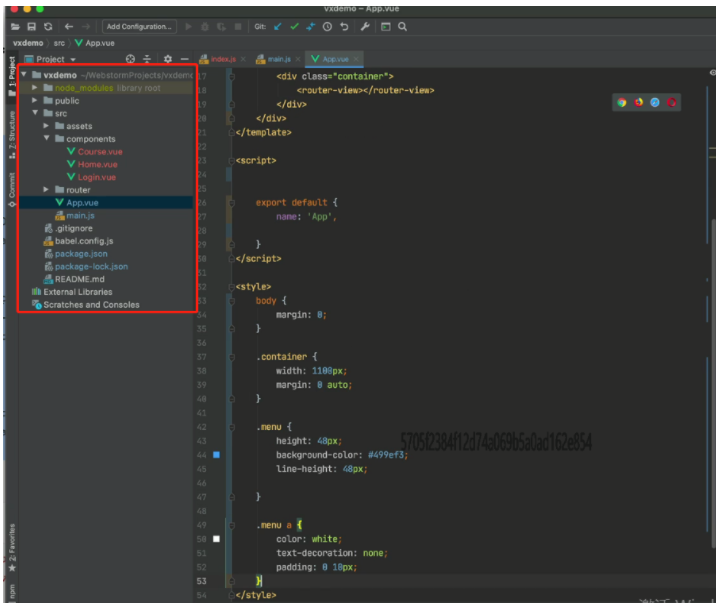Close the main.js tab
The width and height of the screenshot is (716, 605).
point(298,59)
